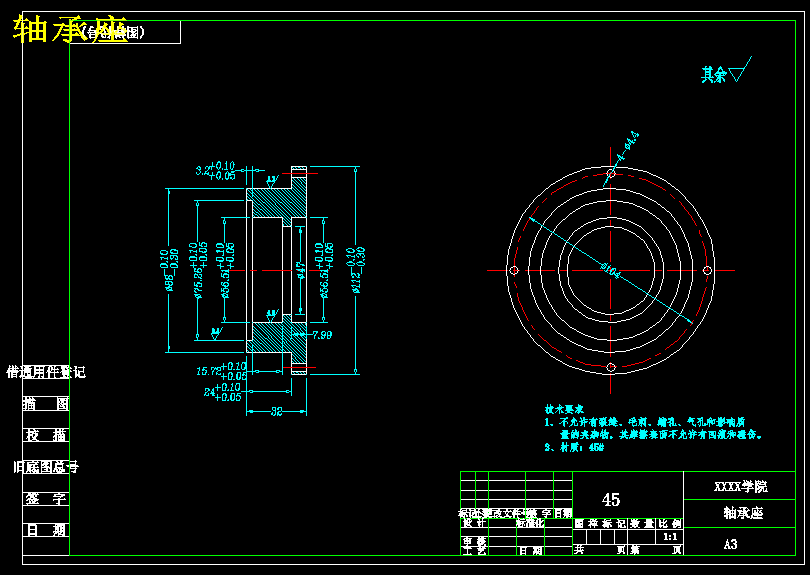
Task: Click the 4-ø4.4 hole callout
Action: click(628, 146)
